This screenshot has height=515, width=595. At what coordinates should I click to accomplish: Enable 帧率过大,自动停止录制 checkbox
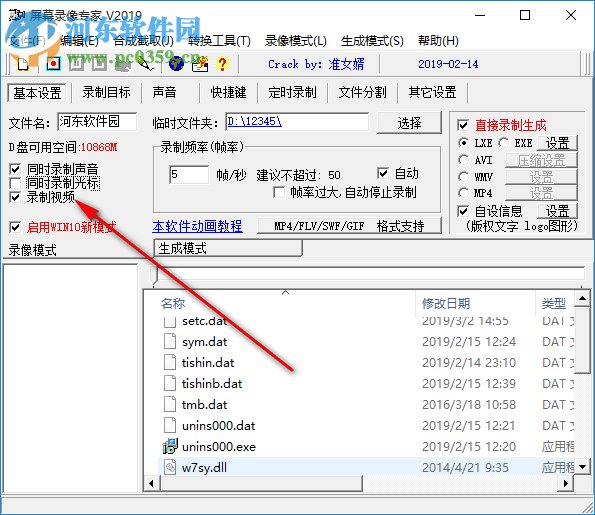pyautogui.click(x=279, y=192)
